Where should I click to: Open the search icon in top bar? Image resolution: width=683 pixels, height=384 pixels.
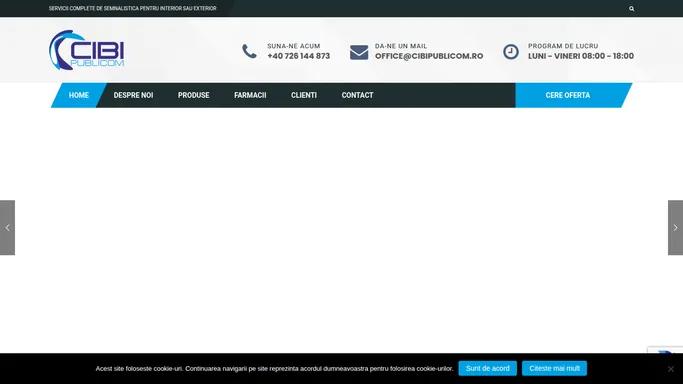pos(631,9)
